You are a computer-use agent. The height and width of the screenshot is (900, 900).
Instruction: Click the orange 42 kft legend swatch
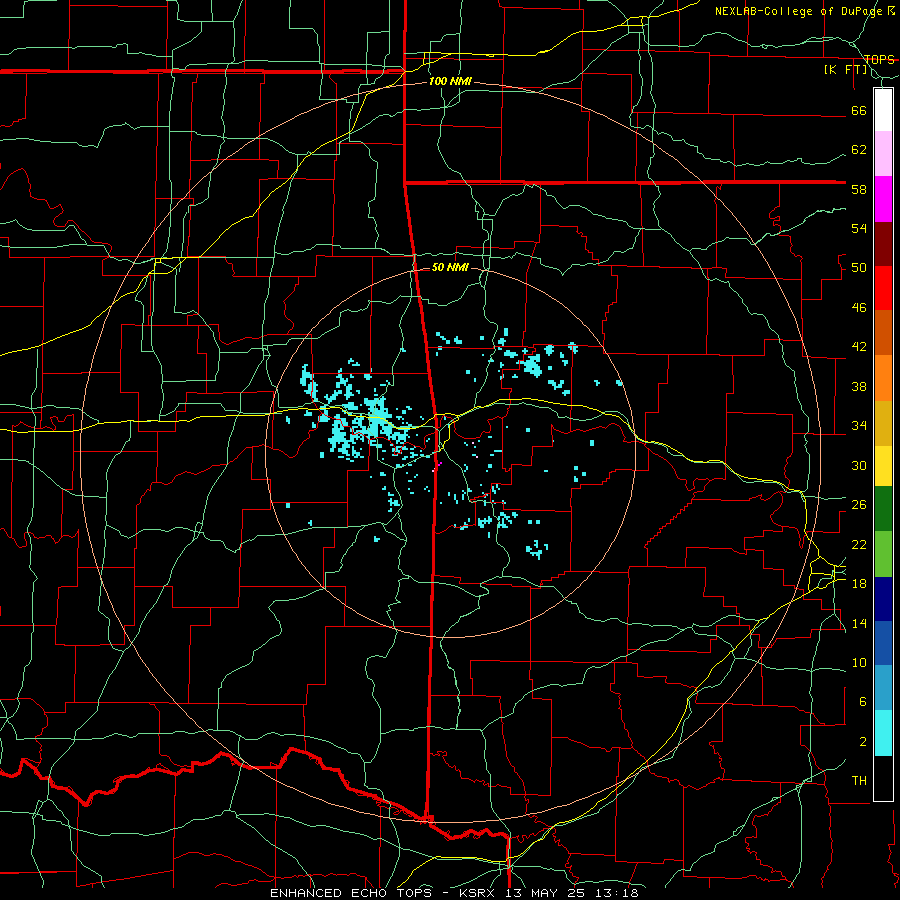pyautogui.click(x=883, y=378)
